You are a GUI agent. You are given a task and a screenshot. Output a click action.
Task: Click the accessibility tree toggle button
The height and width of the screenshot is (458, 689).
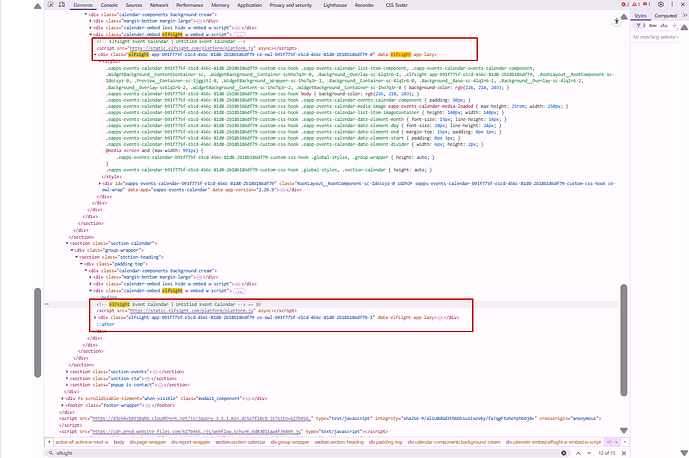[616, 21]
